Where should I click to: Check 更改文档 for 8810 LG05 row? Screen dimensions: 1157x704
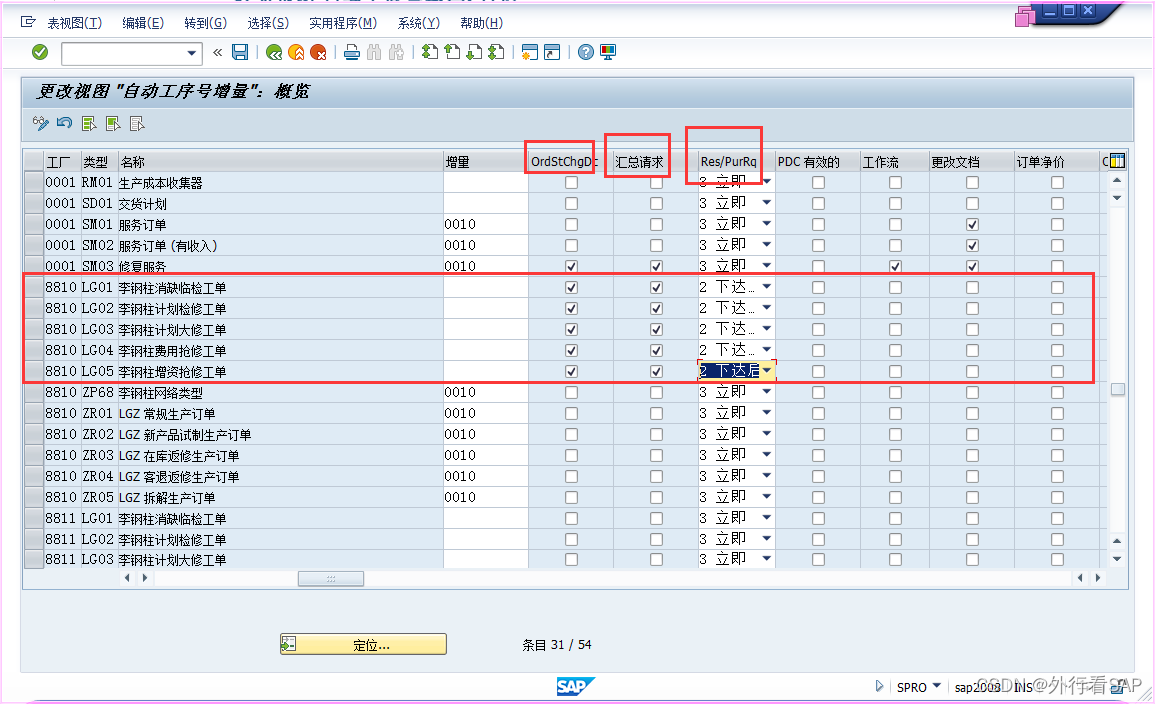973,371
